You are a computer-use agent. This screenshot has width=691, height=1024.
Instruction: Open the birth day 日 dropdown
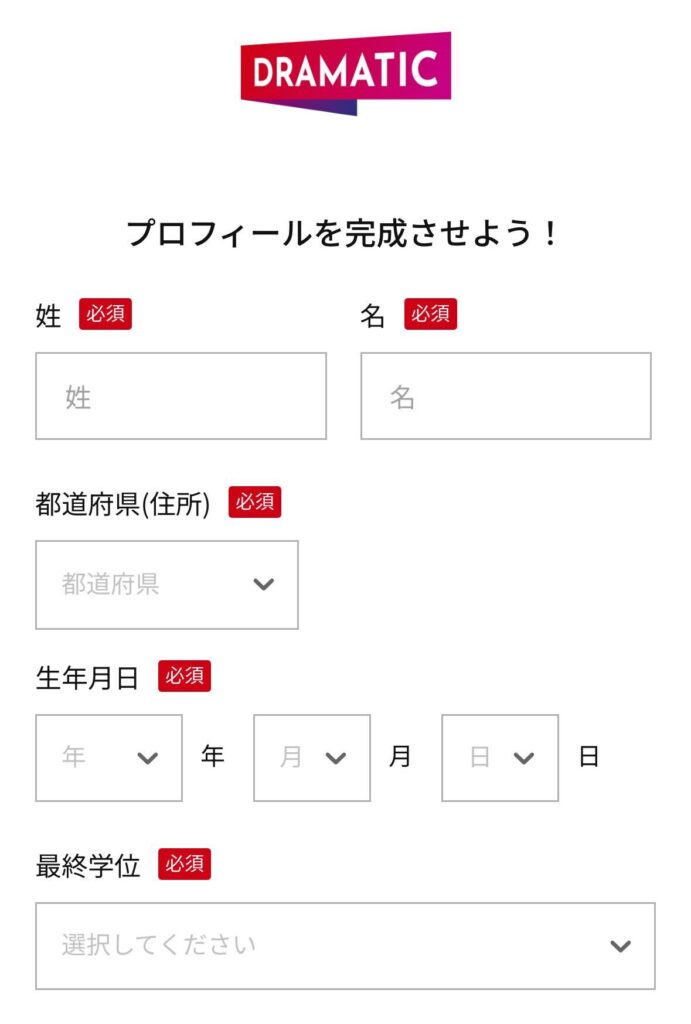500,758
